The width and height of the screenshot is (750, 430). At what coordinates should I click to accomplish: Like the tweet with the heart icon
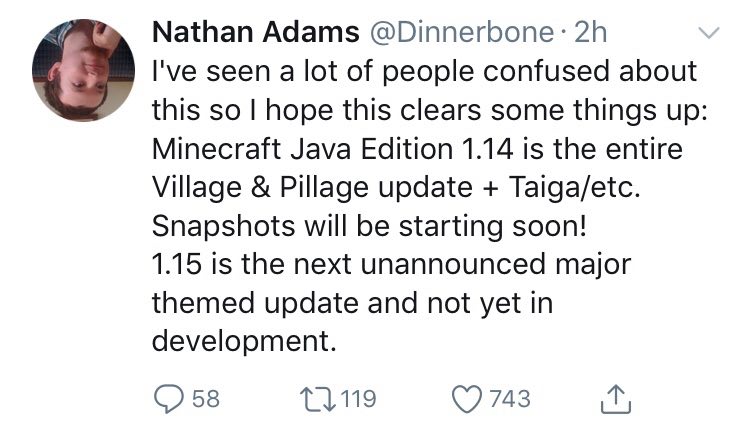[469, 398]
